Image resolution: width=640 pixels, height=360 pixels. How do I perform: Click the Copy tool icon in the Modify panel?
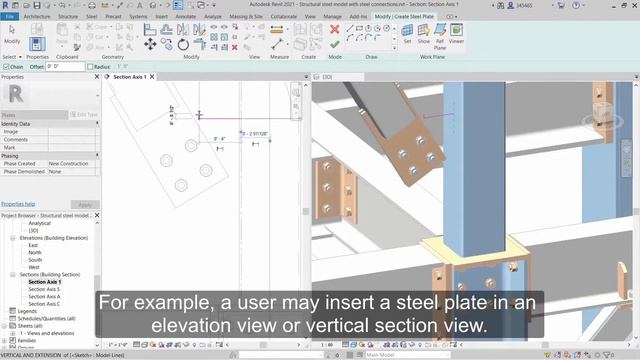pos(166,44)
